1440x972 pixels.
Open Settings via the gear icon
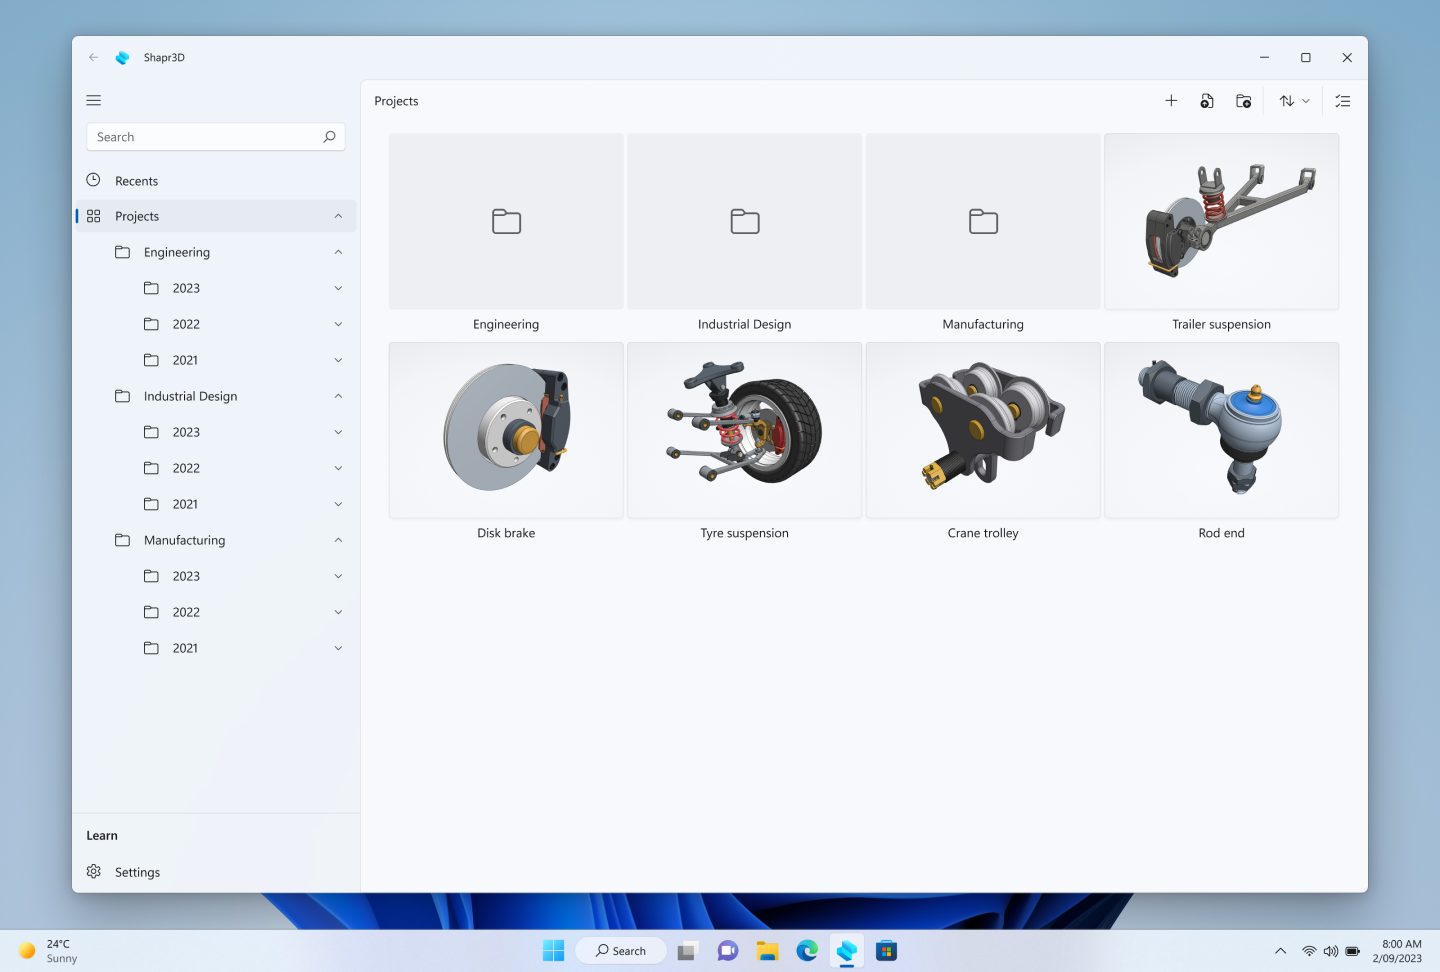pos(93,871)
